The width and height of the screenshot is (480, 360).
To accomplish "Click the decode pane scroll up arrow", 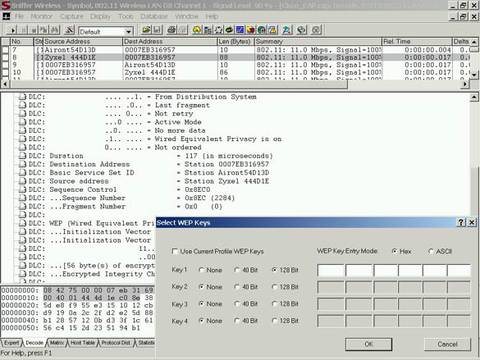I will click(474, 97).
